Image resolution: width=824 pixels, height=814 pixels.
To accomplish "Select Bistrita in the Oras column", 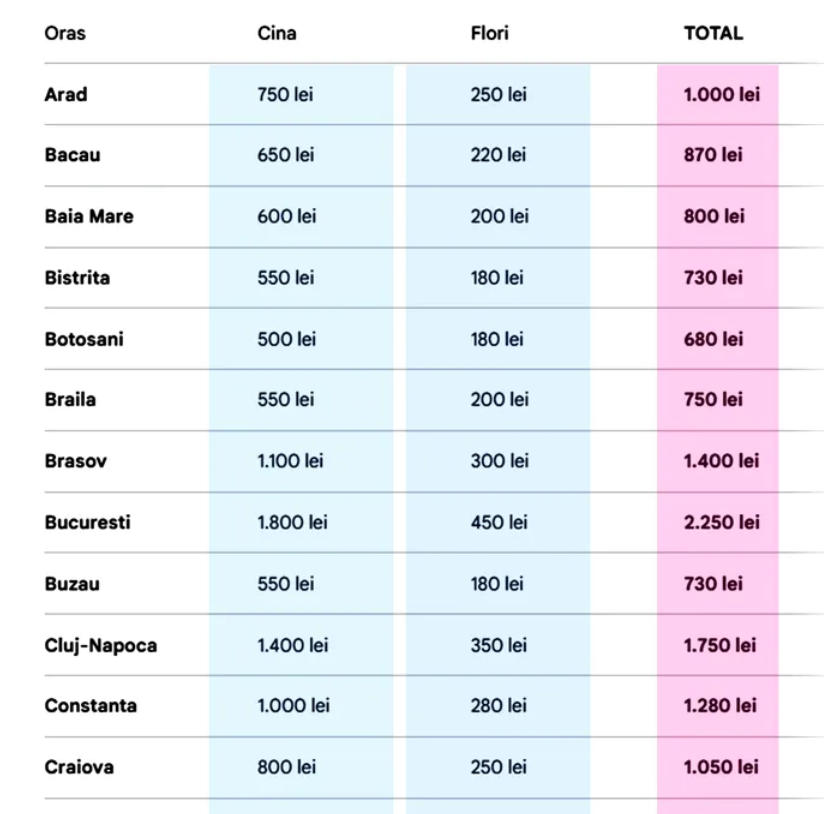I will (77, 277).
